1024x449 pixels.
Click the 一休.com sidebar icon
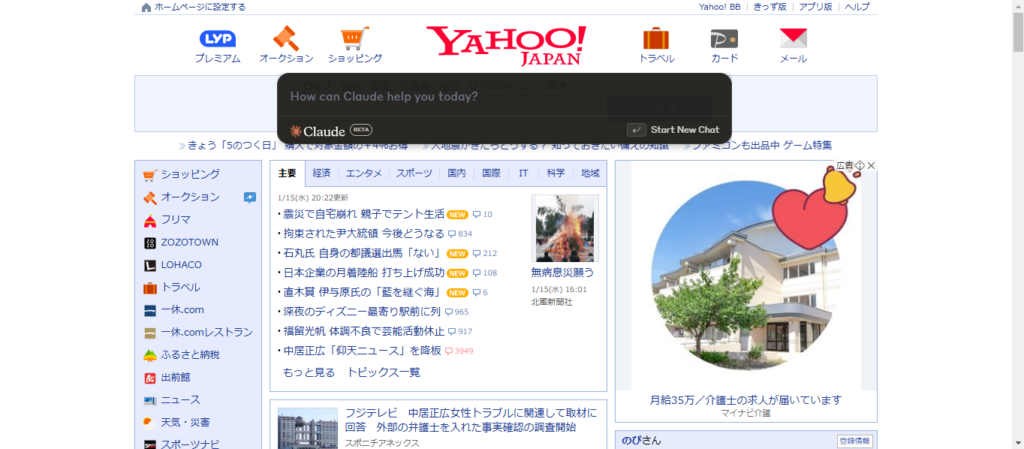point(150,311)
